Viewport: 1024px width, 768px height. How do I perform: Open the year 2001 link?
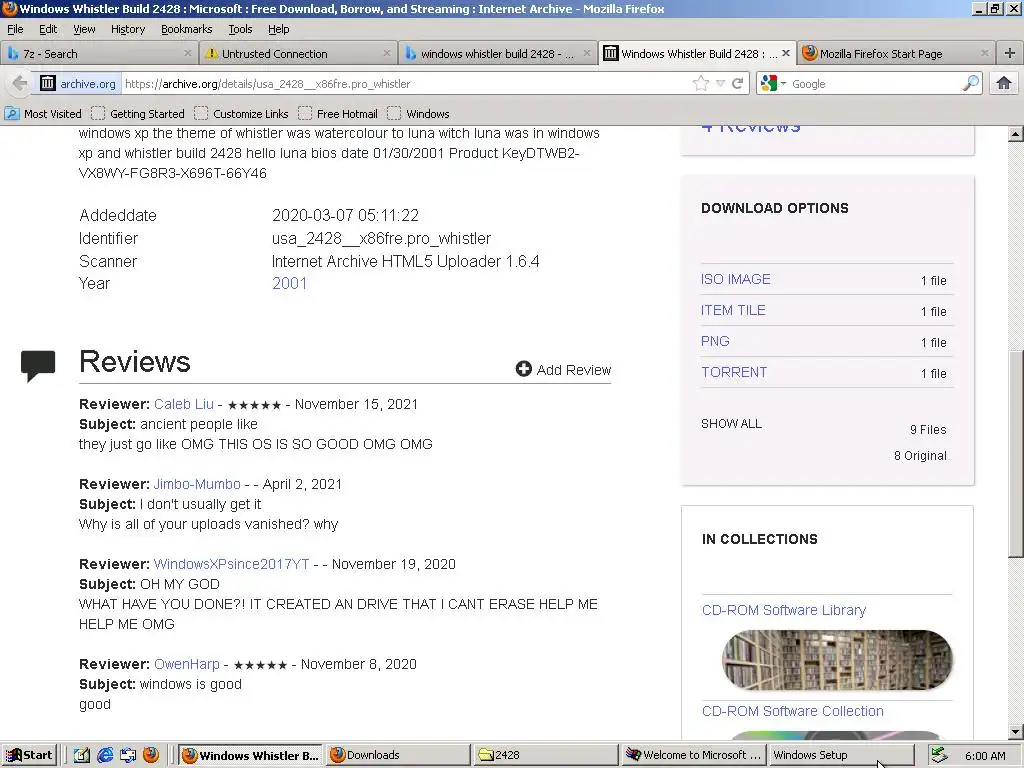click(289, 283)
